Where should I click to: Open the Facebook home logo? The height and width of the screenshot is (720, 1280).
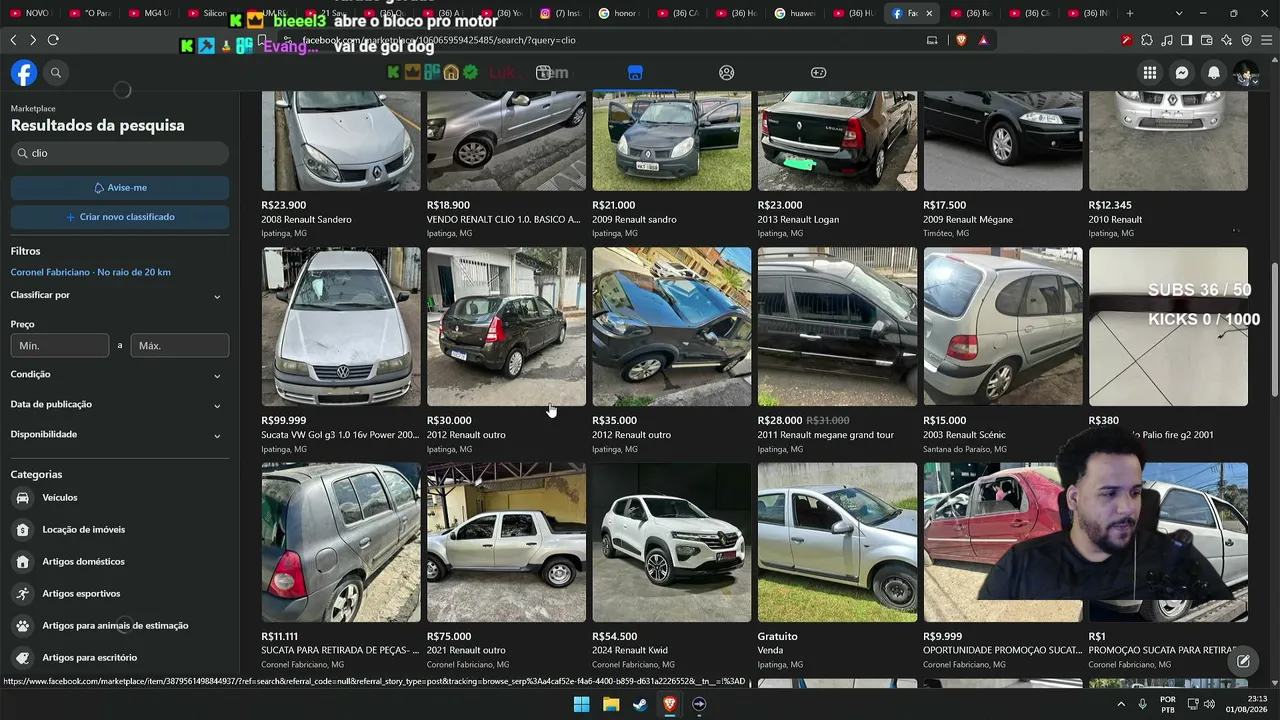point(24,73)
